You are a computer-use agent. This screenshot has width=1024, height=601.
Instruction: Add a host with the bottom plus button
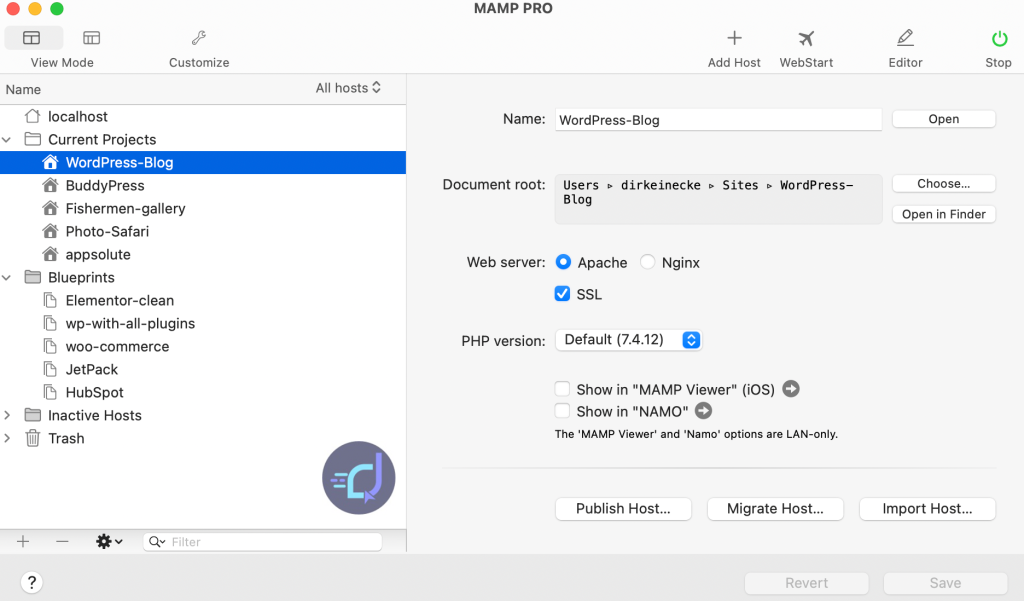click(x=23, y=542)
